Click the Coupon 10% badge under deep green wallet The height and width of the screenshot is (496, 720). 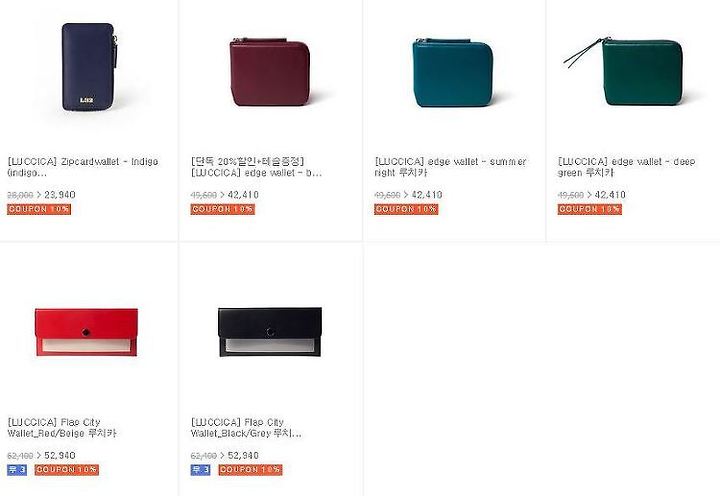590,209
